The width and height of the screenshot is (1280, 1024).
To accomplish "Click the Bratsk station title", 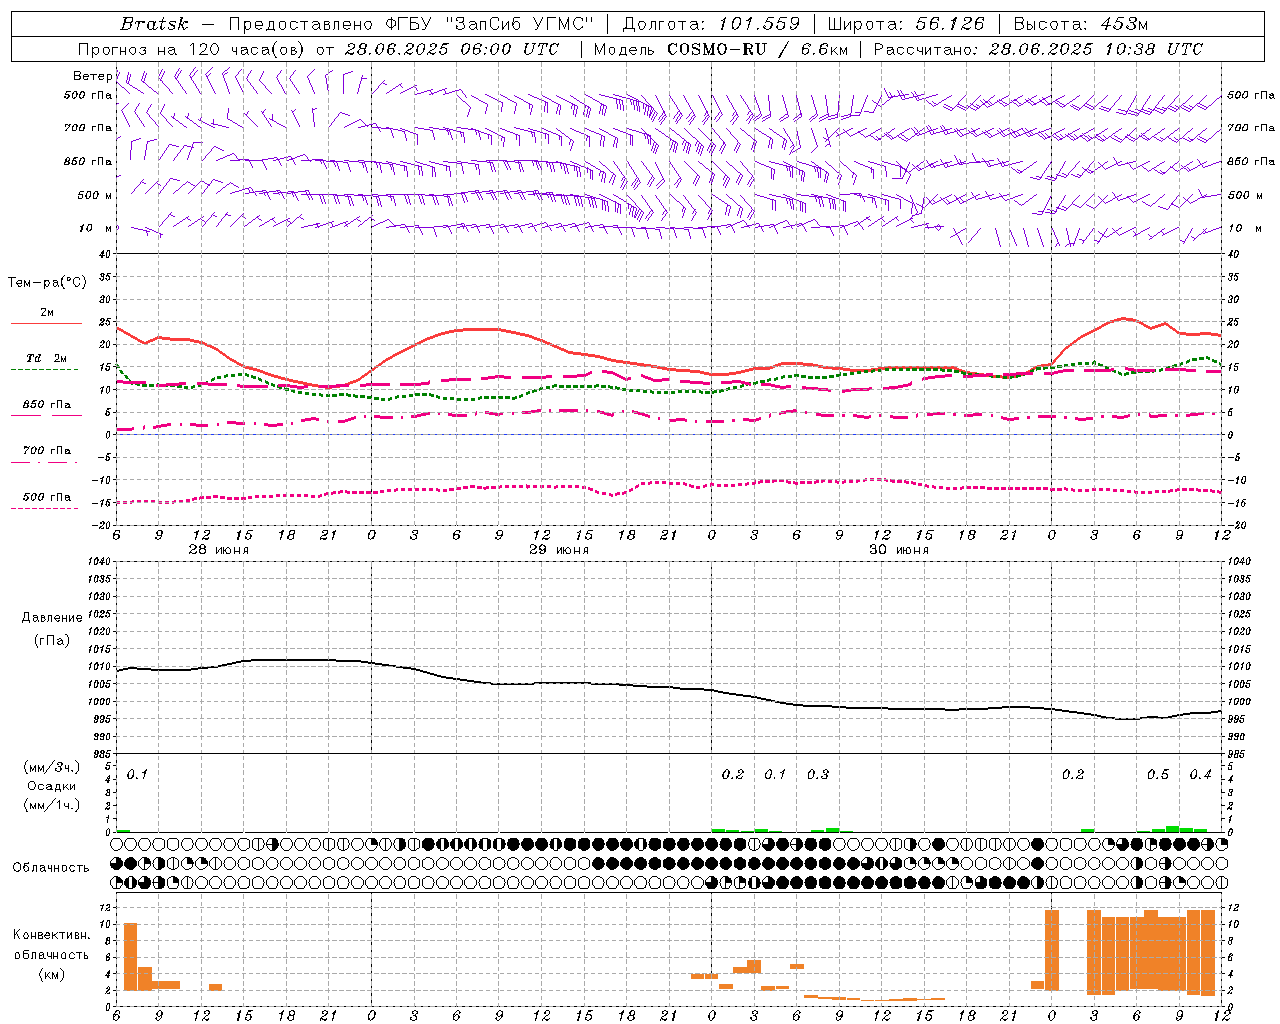I will pyautogui.click(x=154, y=24).
